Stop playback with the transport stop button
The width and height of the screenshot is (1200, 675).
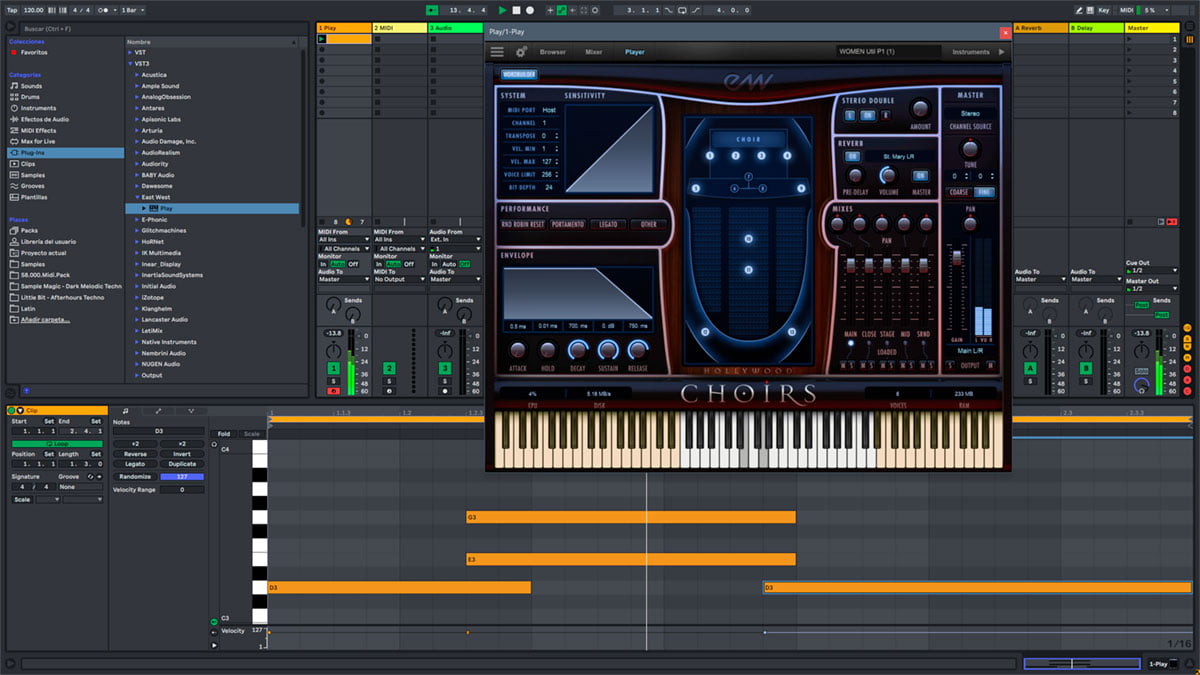517,10
